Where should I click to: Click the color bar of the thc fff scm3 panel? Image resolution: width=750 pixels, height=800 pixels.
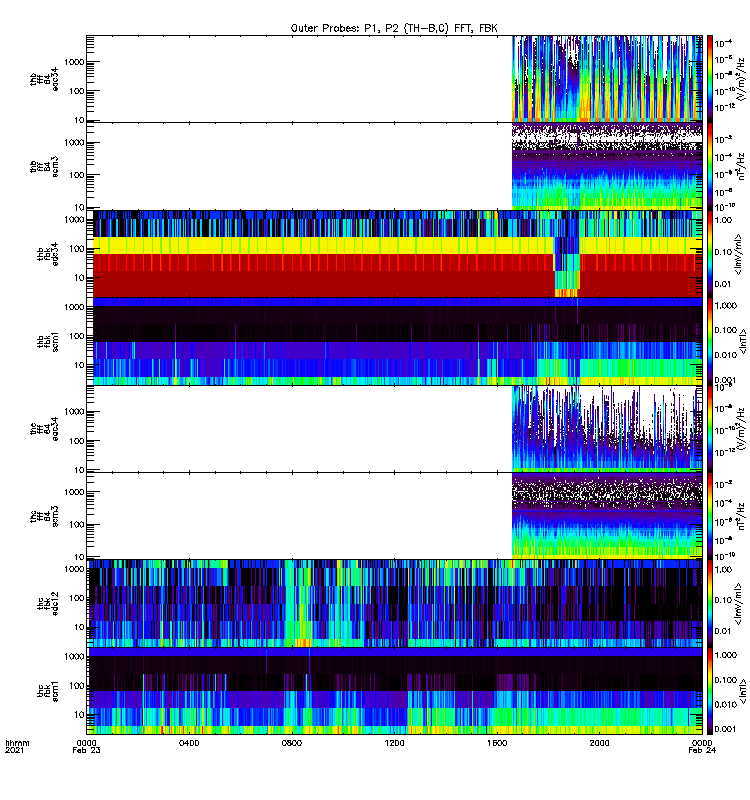709,516
